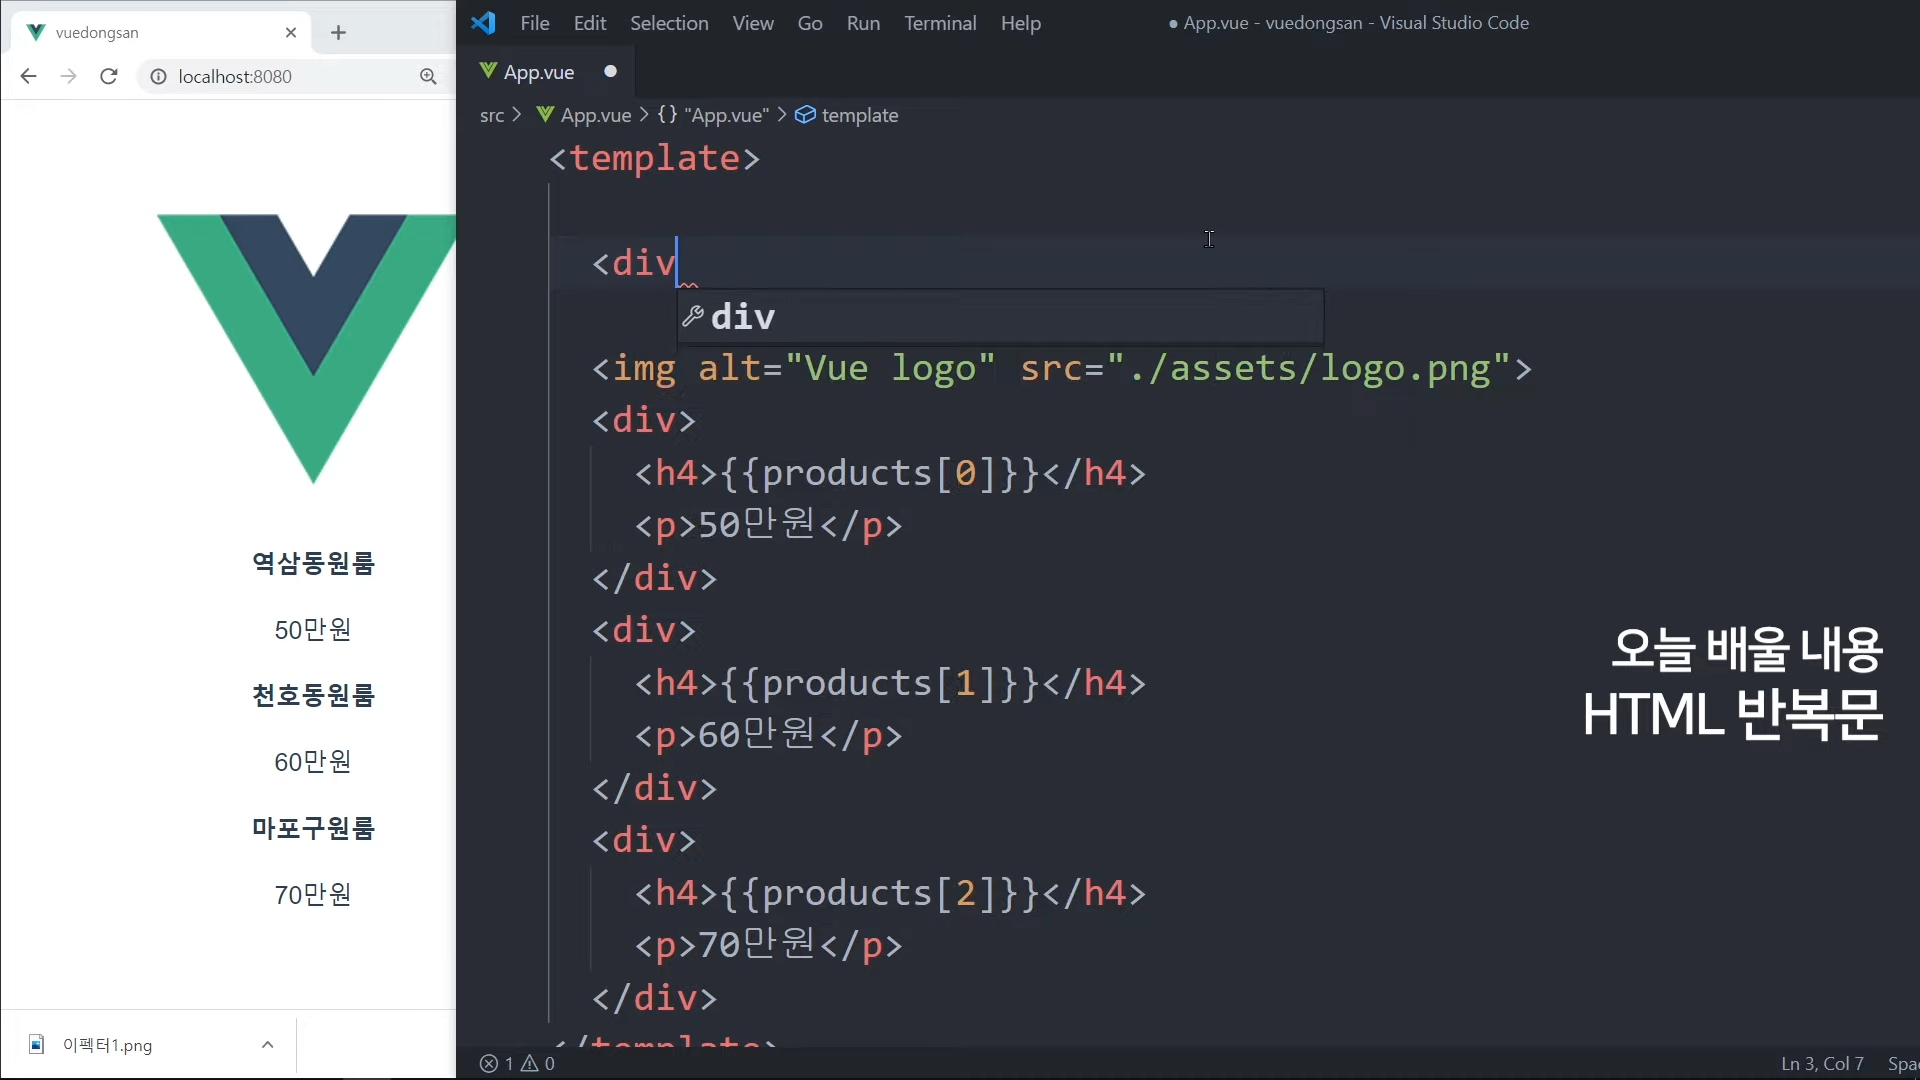1920x1080 pixels.
Task: Open the Selection menu
Action: click(x=668, y=23)
